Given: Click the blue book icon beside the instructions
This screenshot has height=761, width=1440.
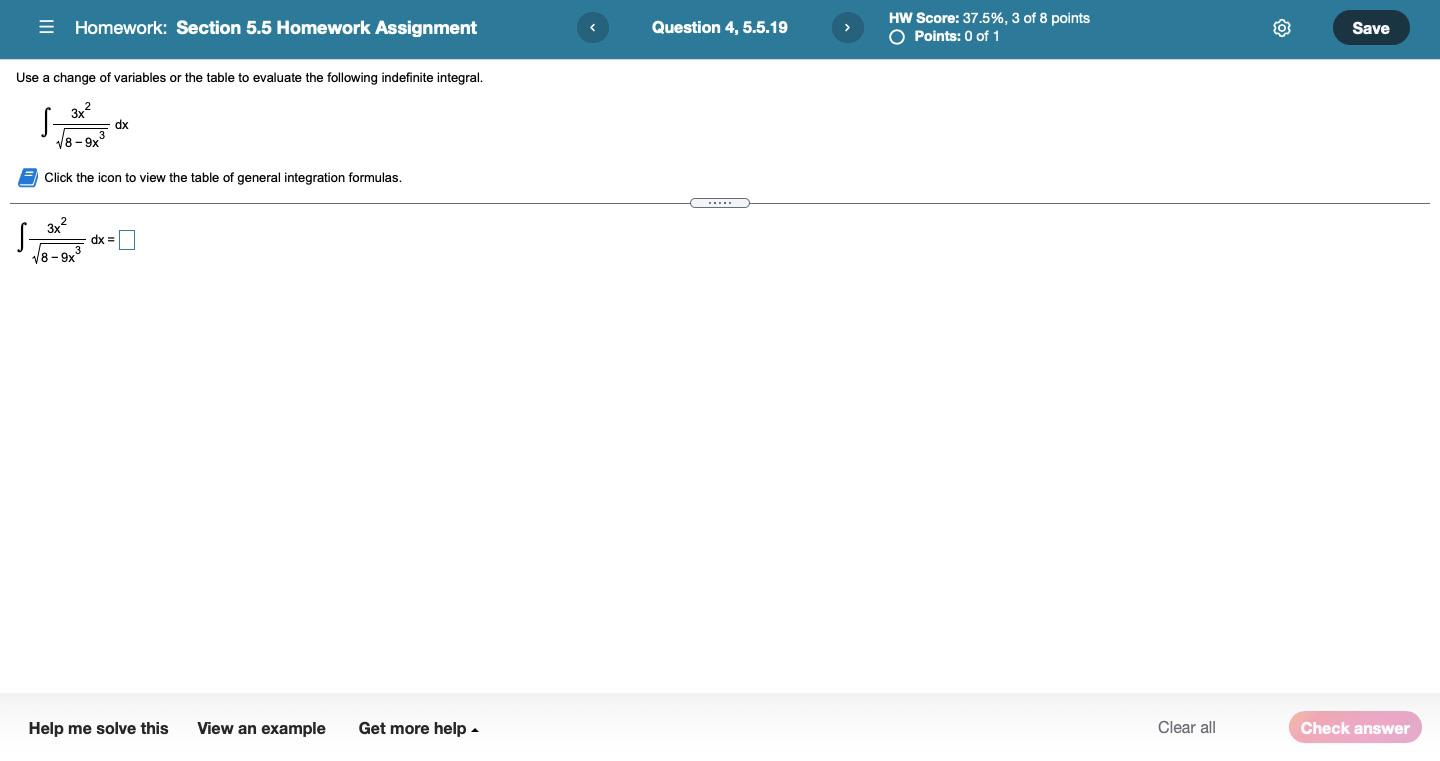Looking at the screenshot, I should click(28, 177).
